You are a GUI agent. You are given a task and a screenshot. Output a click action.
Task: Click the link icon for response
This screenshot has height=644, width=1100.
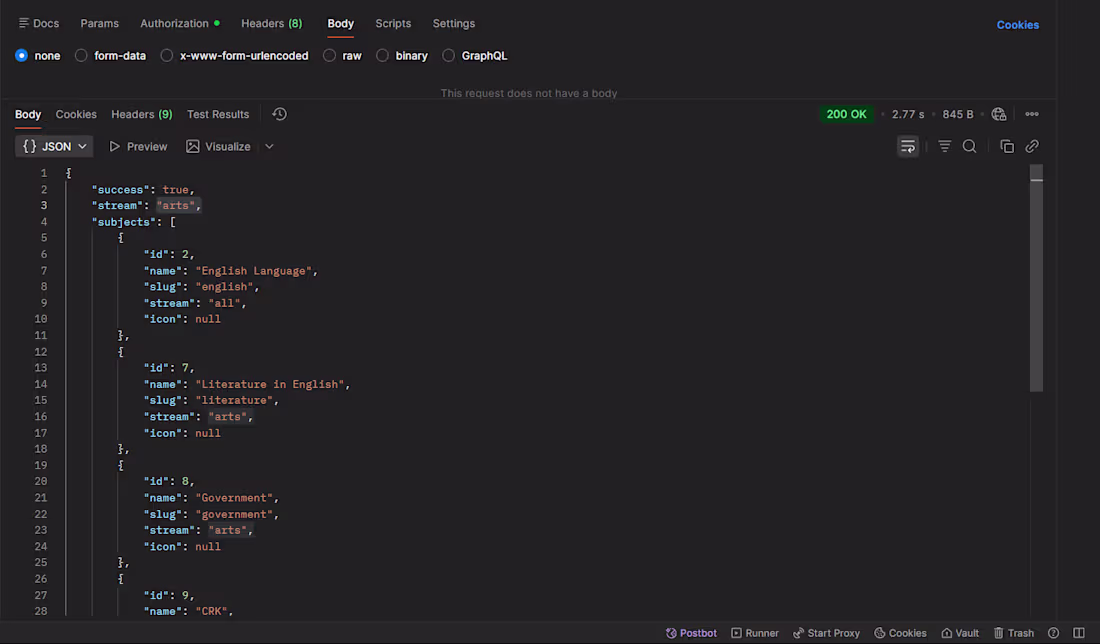click(1032, 146)
